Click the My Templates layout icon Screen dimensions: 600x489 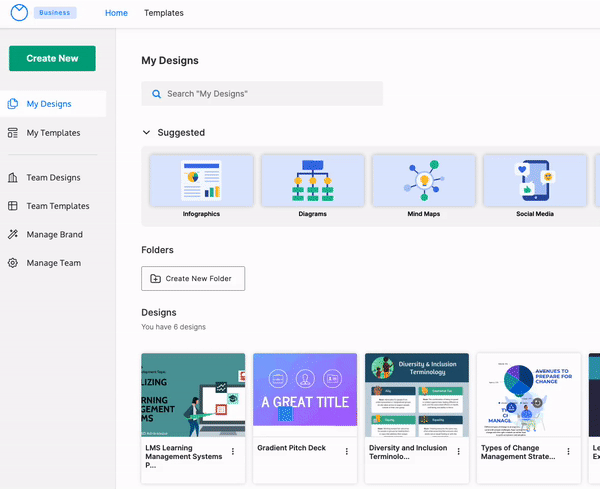13,133
